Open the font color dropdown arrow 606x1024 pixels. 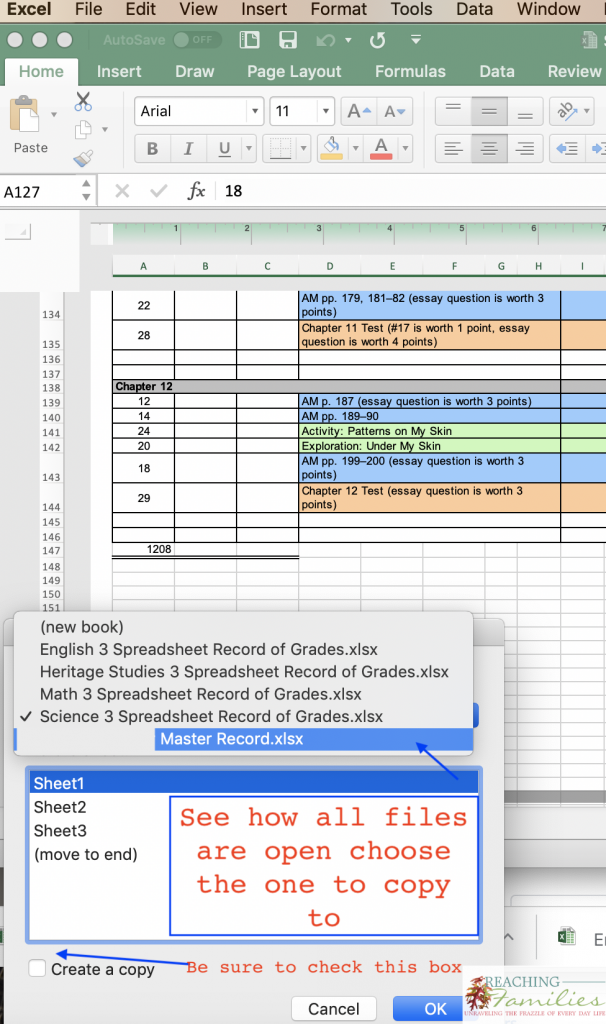click(406, 149)
